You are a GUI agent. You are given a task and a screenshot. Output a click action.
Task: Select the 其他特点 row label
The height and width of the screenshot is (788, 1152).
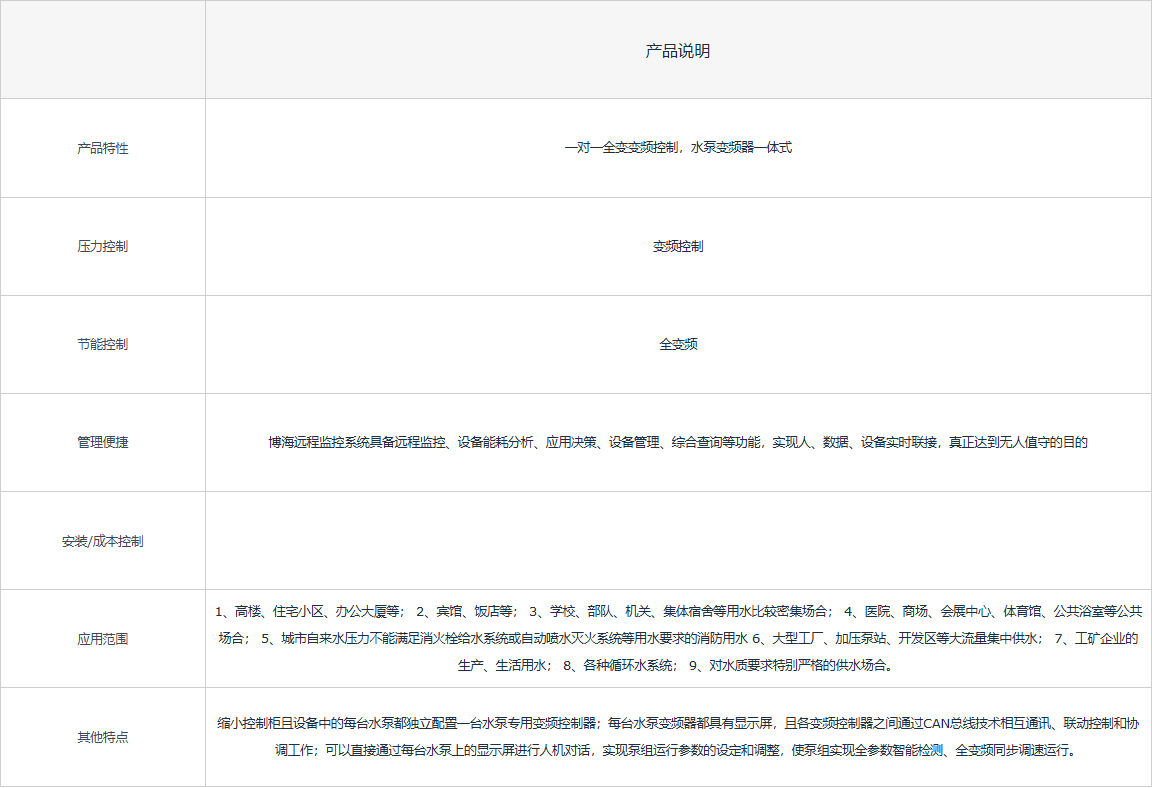102,737
